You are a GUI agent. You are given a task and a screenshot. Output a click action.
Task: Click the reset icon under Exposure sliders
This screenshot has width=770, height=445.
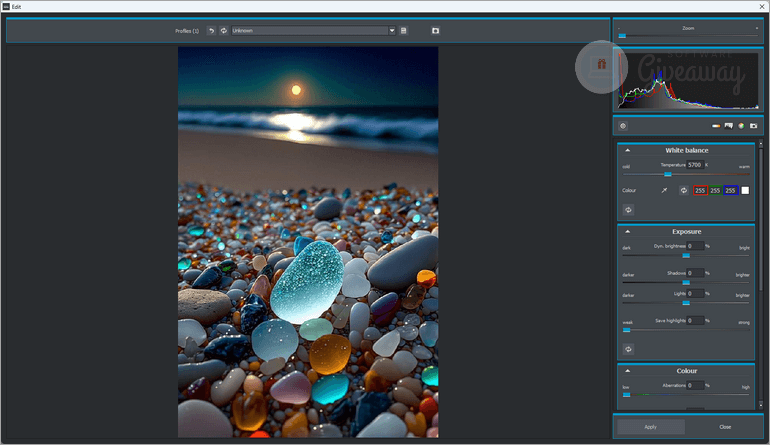[628, 349]
